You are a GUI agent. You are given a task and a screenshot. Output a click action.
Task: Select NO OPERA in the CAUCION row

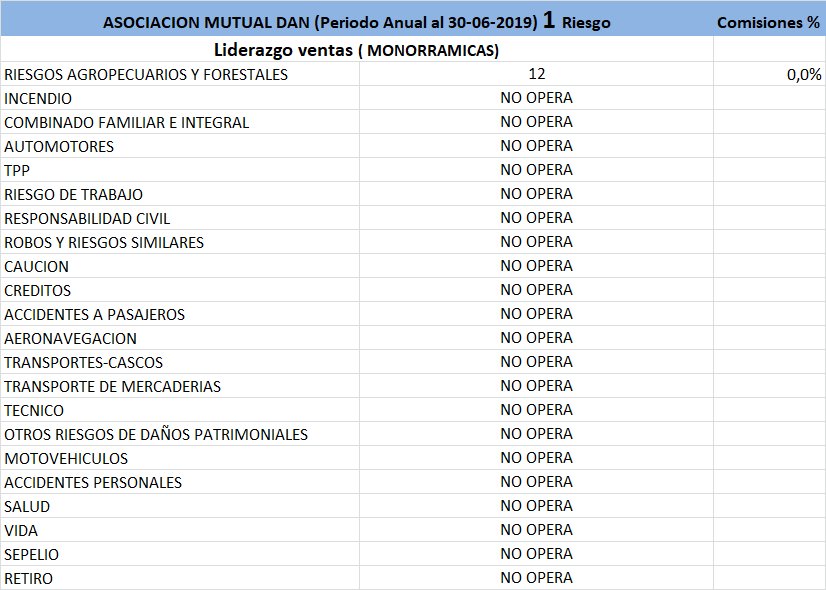pyautogui.click(x=536, y=266)
